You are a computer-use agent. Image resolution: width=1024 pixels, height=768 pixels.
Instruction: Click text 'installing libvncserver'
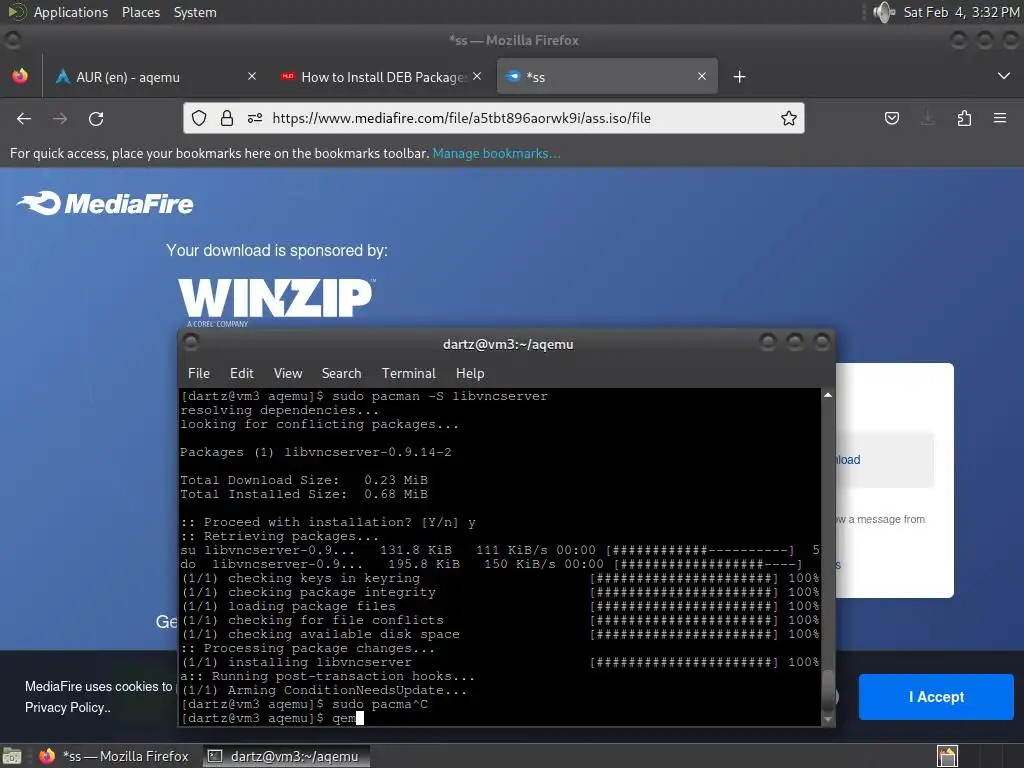coord(319,662)
